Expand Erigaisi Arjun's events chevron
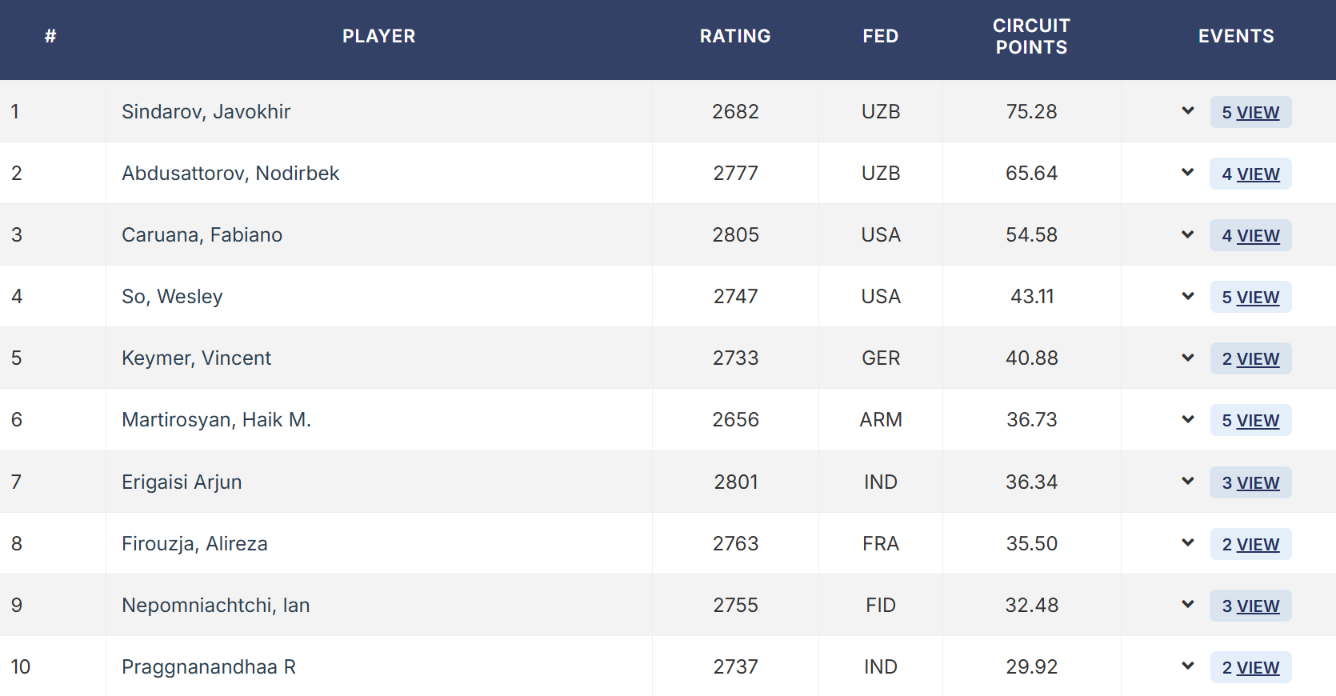The image size is (1336, 696). [x=1188, y=482]
